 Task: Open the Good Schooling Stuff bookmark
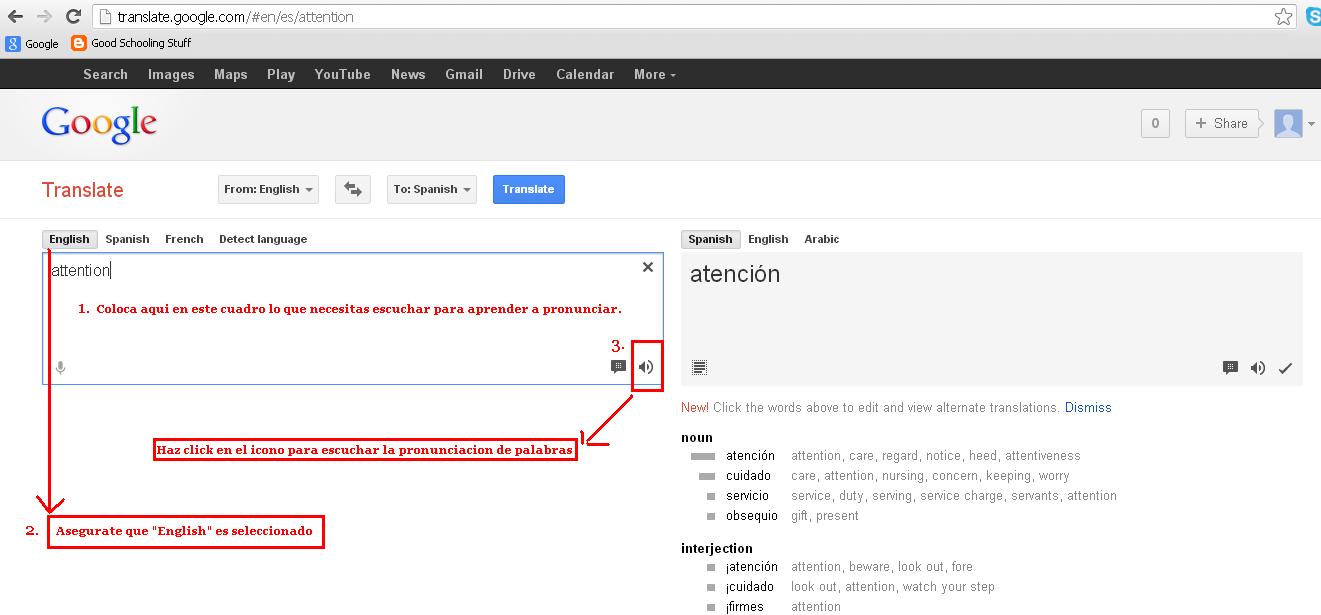tap(131, 43)
